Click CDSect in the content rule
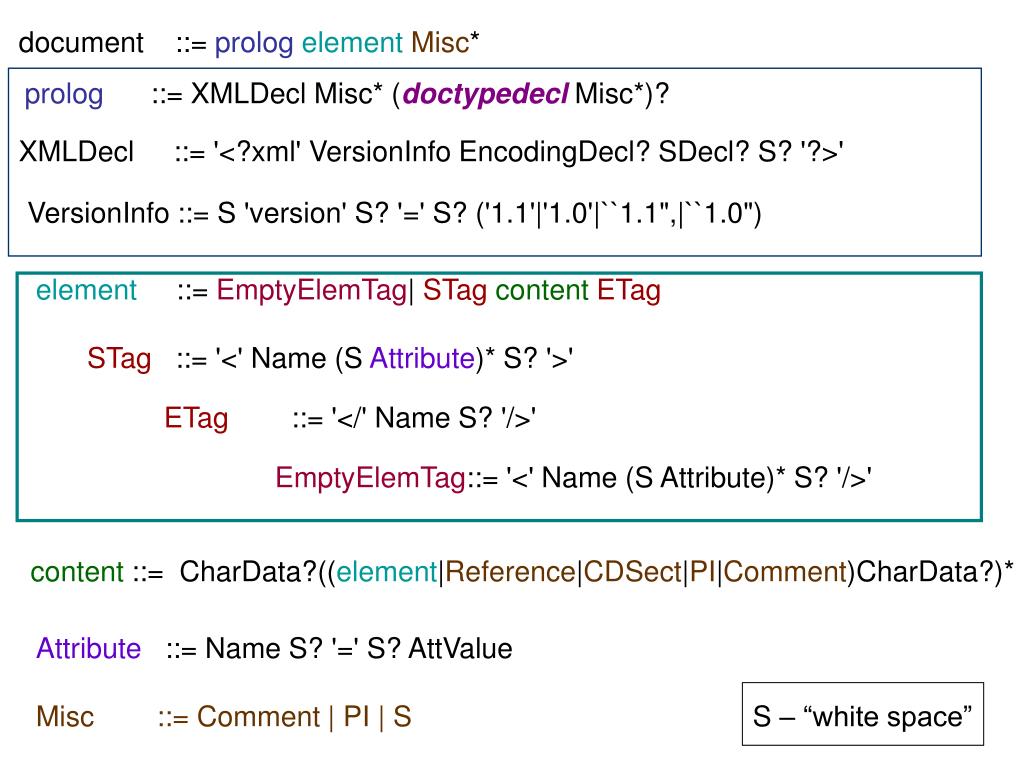This screenshot has height=768, width=1024. click(632, 572)
